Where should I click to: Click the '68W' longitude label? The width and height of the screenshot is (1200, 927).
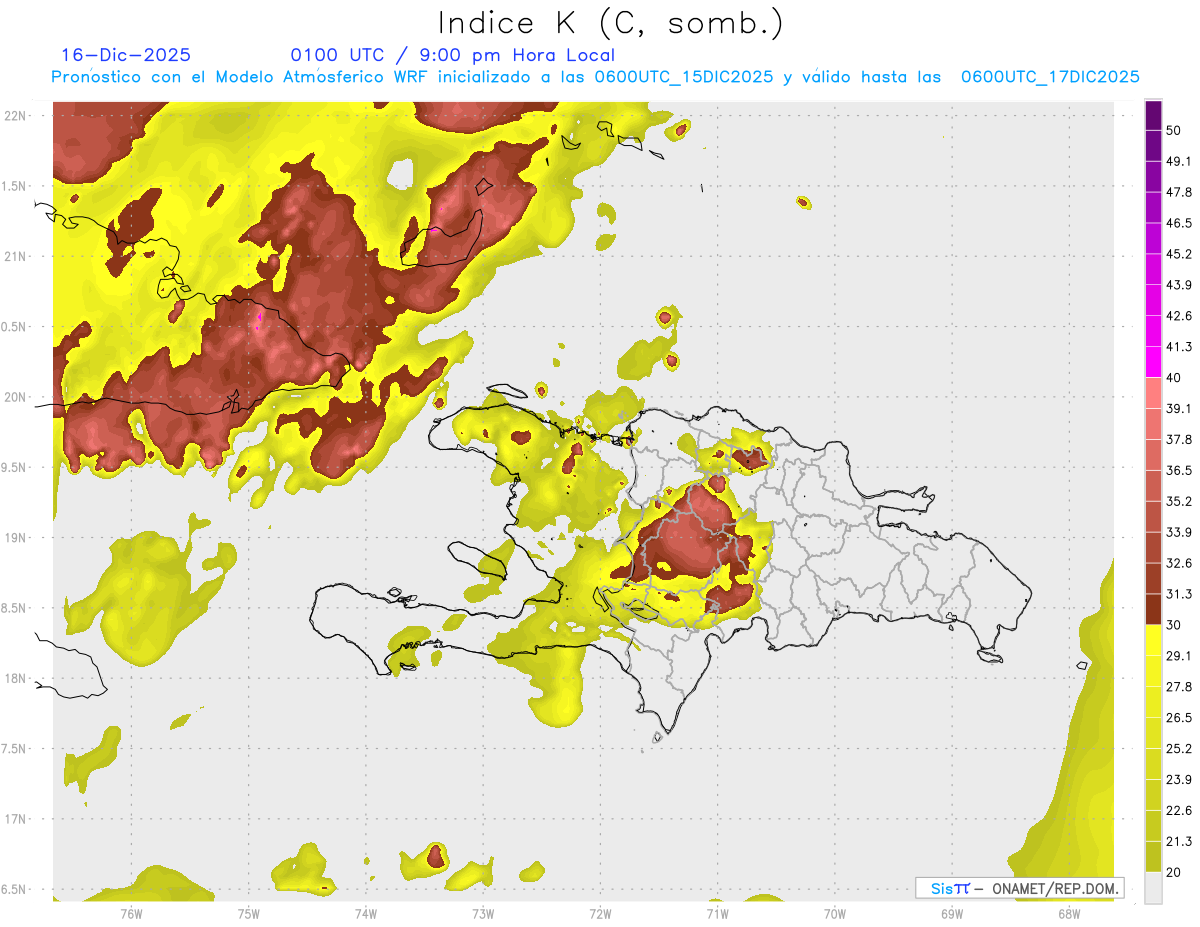tap(1069, 914)
